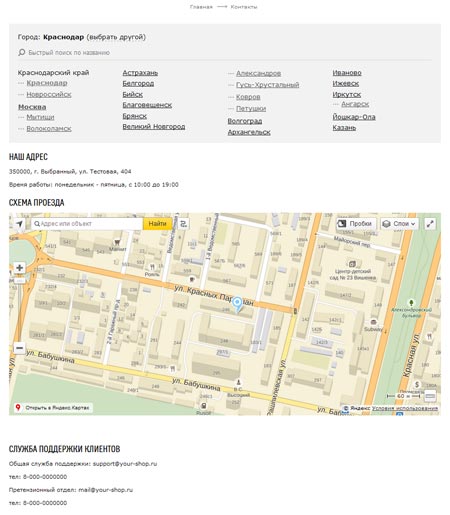Click the geolocation arrow icon on map

click(x=19, y=224)
